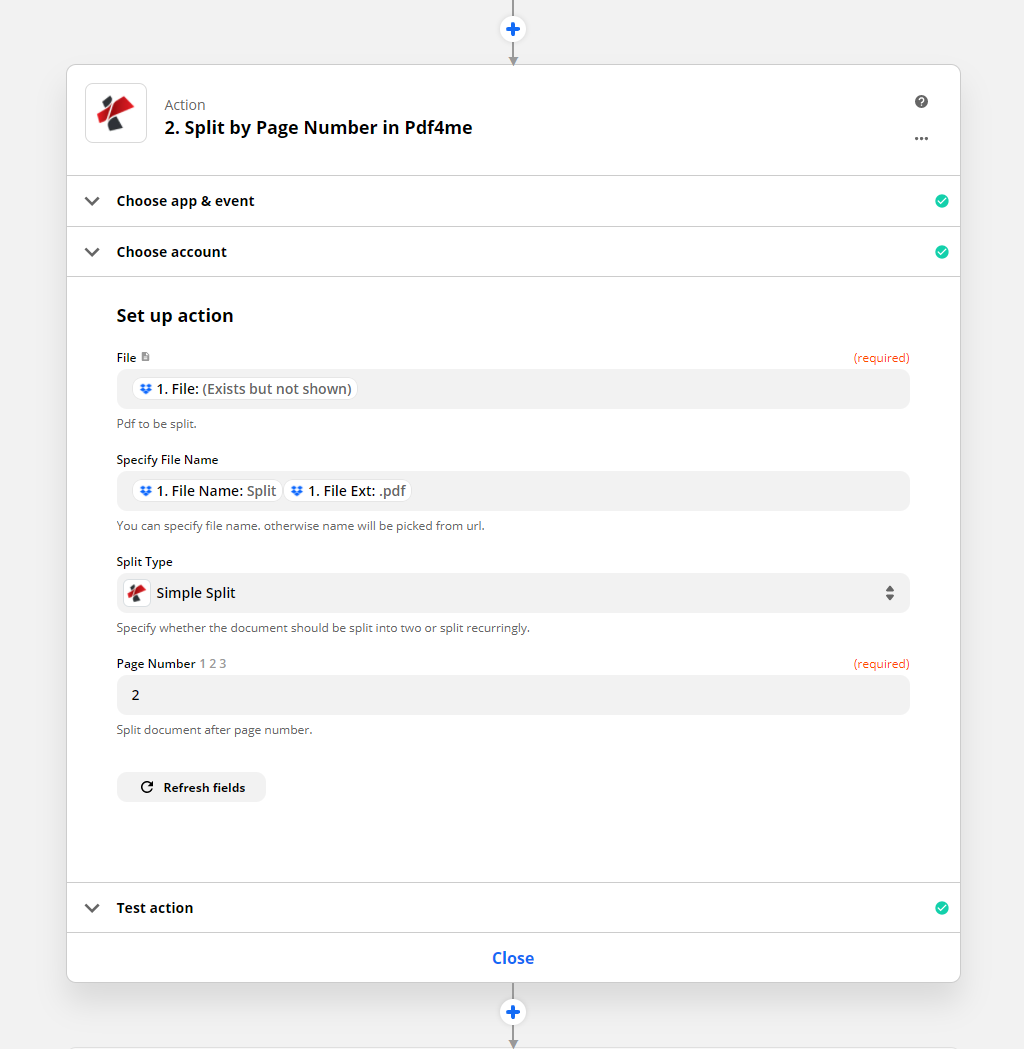Click the bottom plus add-step button
Image resolution: width=1024 pixels, height=1049 pixels.
point(513,1012)
